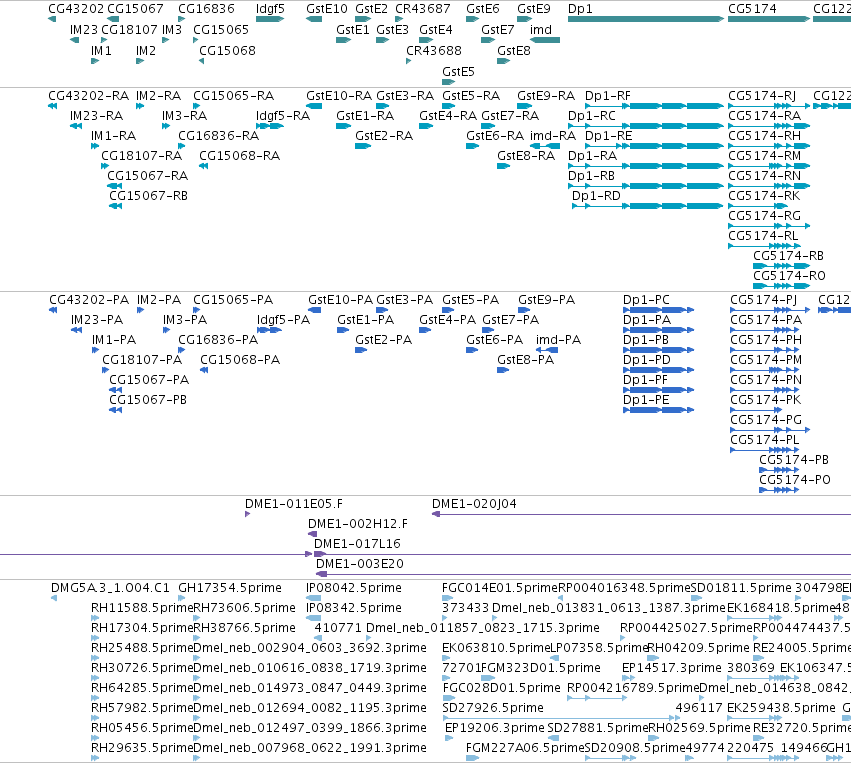Select transcript CG18107-RA
Image resolution: width=851 pixels, height=763 pixels.
click(x=141, y=156)
